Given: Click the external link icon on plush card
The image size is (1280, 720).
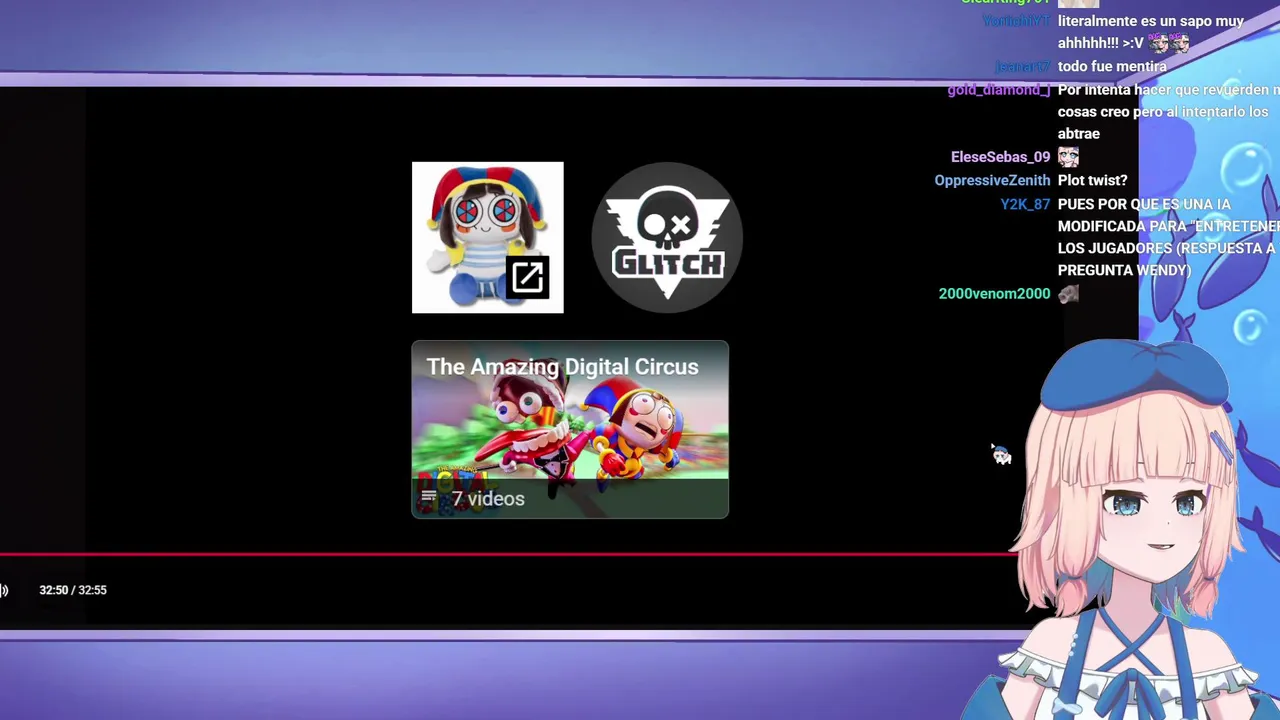Looking at the screenshot, I should tap(527, 277).
